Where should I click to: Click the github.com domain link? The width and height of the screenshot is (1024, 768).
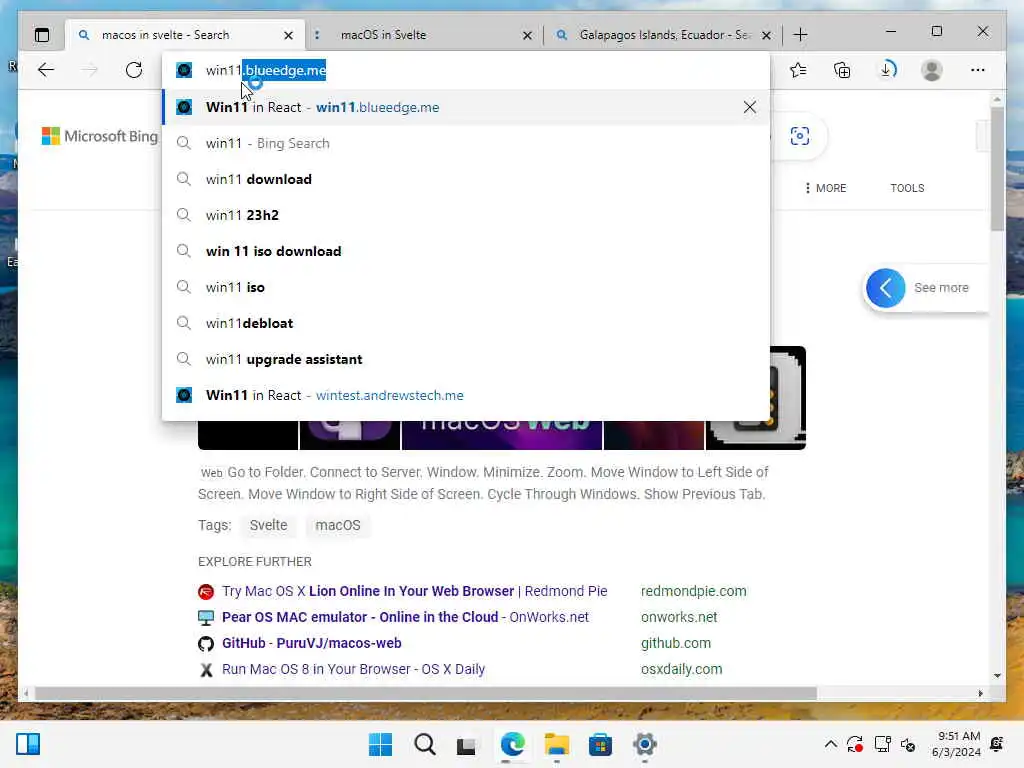[x=676, y=643]
